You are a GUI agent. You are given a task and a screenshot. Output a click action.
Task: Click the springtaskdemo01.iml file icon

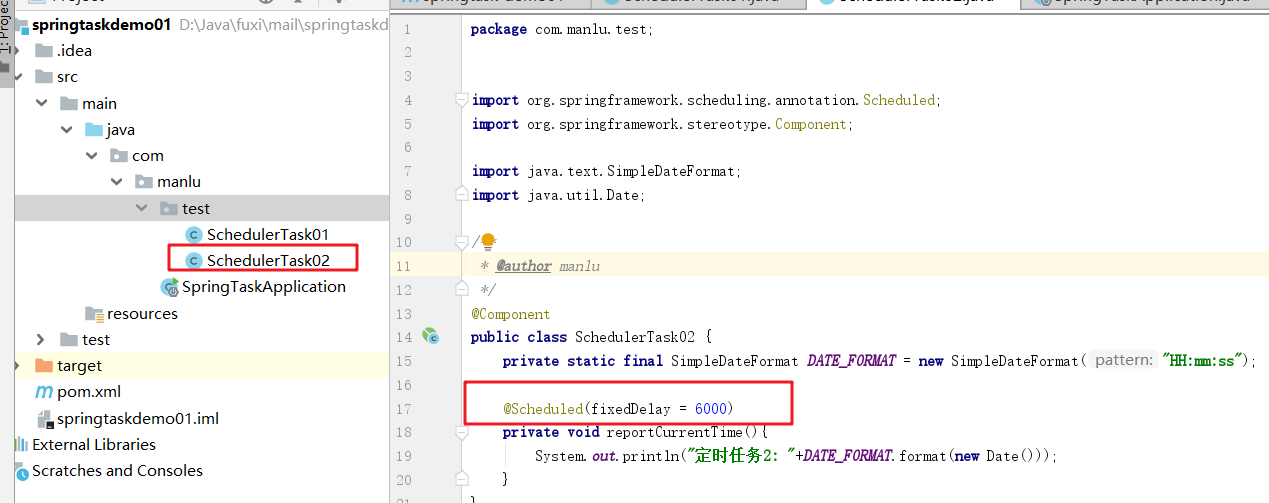(x=44, y=419)
